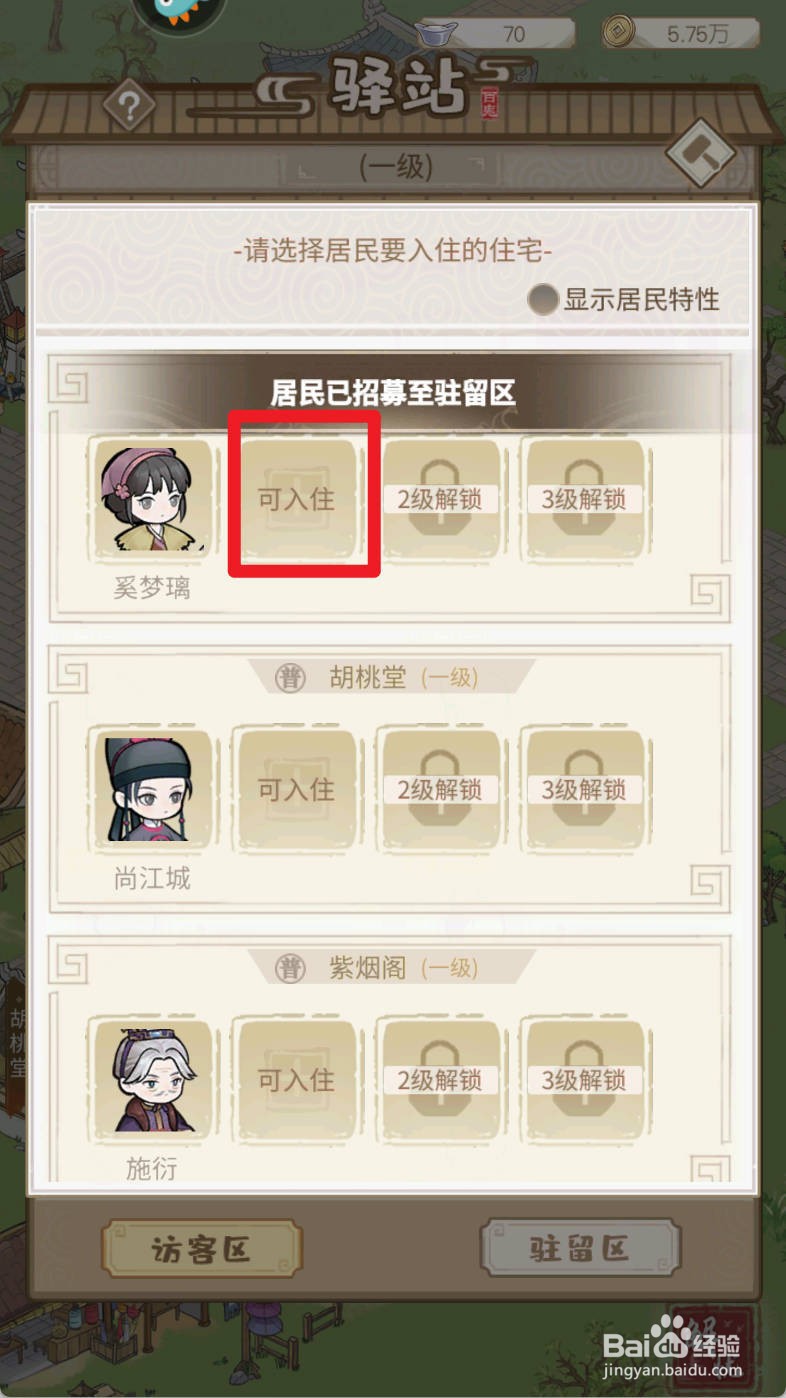Viewport: 786px width, 1398px height.
Task: Choose the 可入住 slot in 紫烟阁
Action: tap(296, 1079)
